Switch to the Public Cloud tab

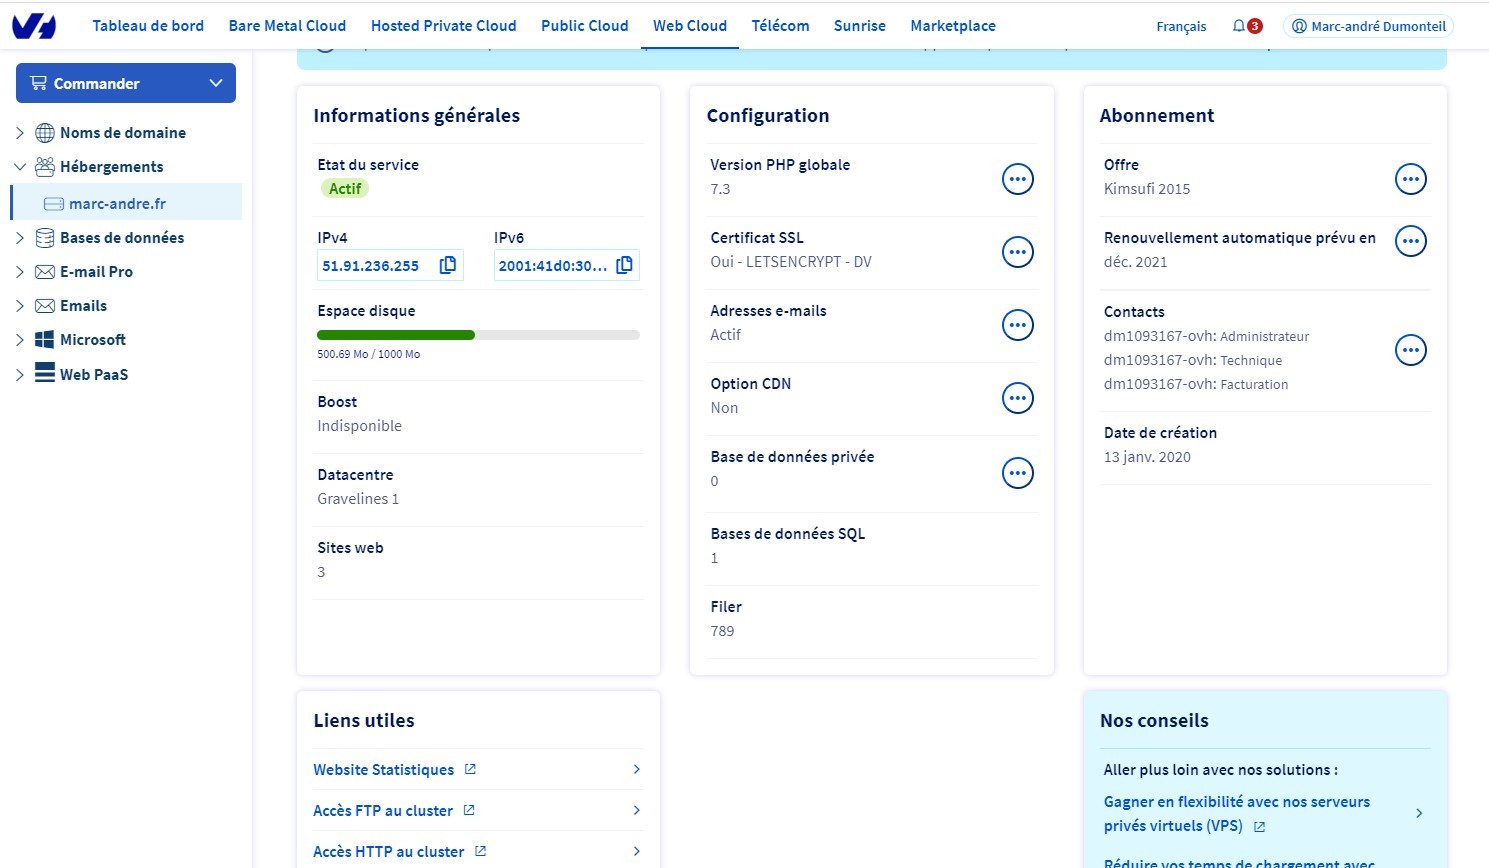[584, 26]
